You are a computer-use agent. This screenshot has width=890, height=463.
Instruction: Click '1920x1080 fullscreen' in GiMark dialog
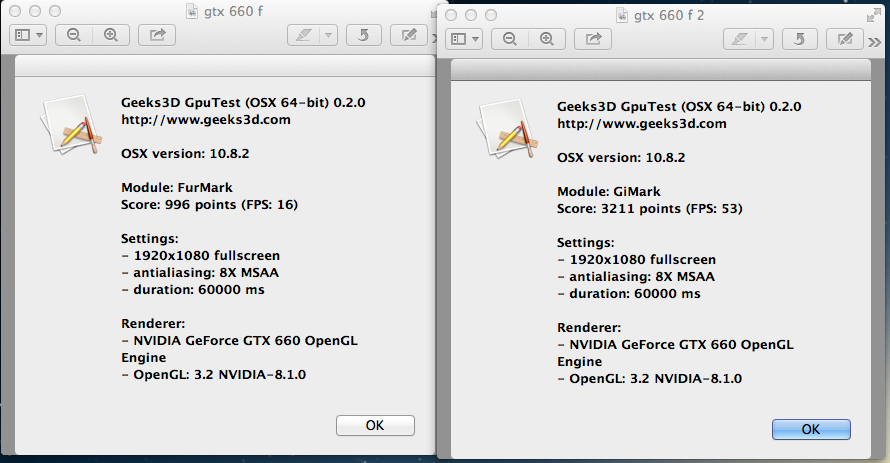click(x=643, y=260)
